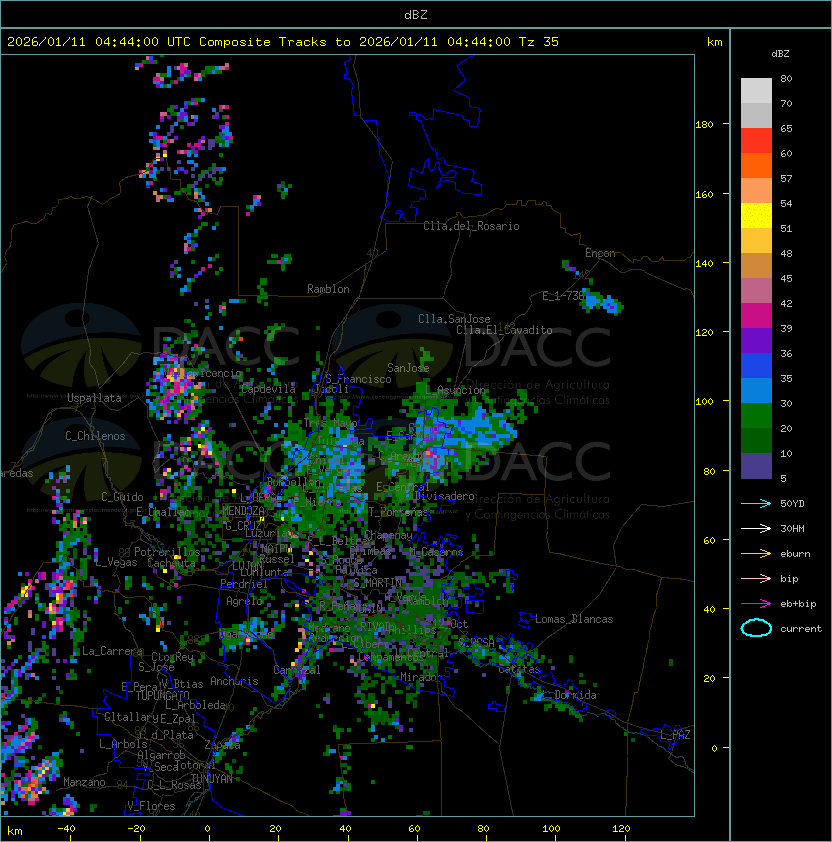
Task: Pick the red swatch in dBZ scale
Action: pos(756,141)
